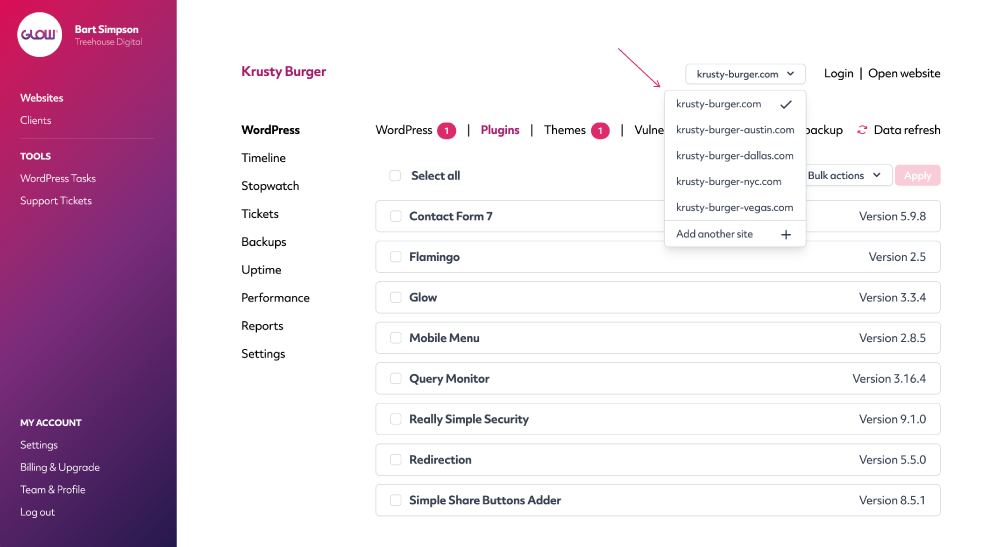Image resolution: width=1000 pixels, height=547 pixels.
Task: Open the Performance section
Action: (275, 298)
